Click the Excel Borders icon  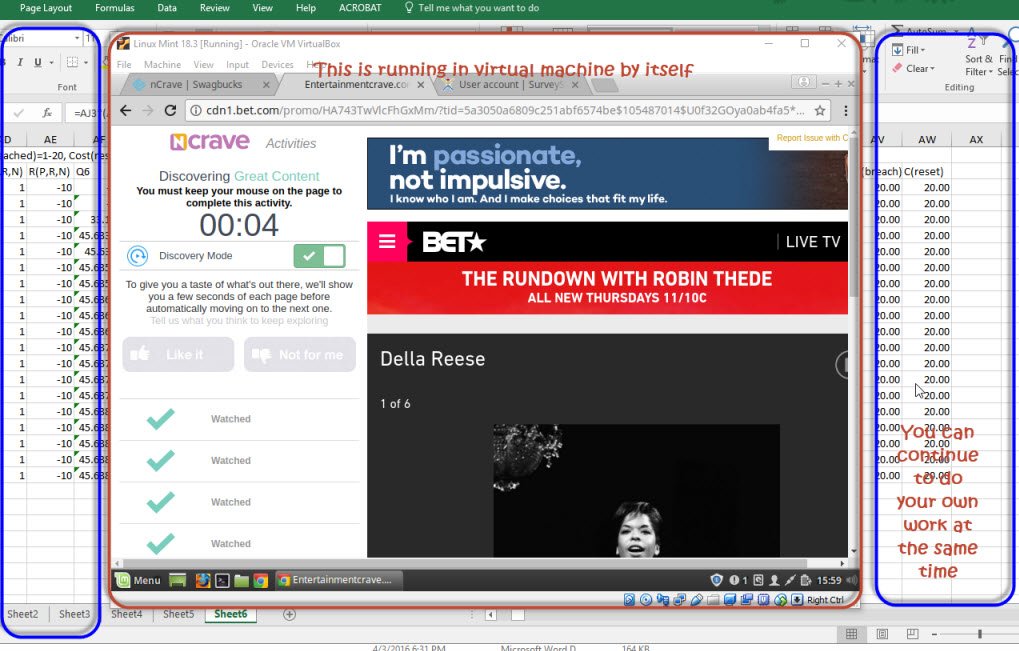(x=72, y=62)
